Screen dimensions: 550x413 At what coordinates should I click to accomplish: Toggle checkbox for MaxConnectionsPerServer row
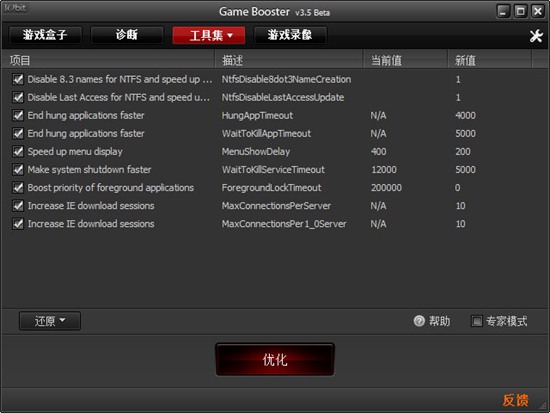(x=18, y=206)
